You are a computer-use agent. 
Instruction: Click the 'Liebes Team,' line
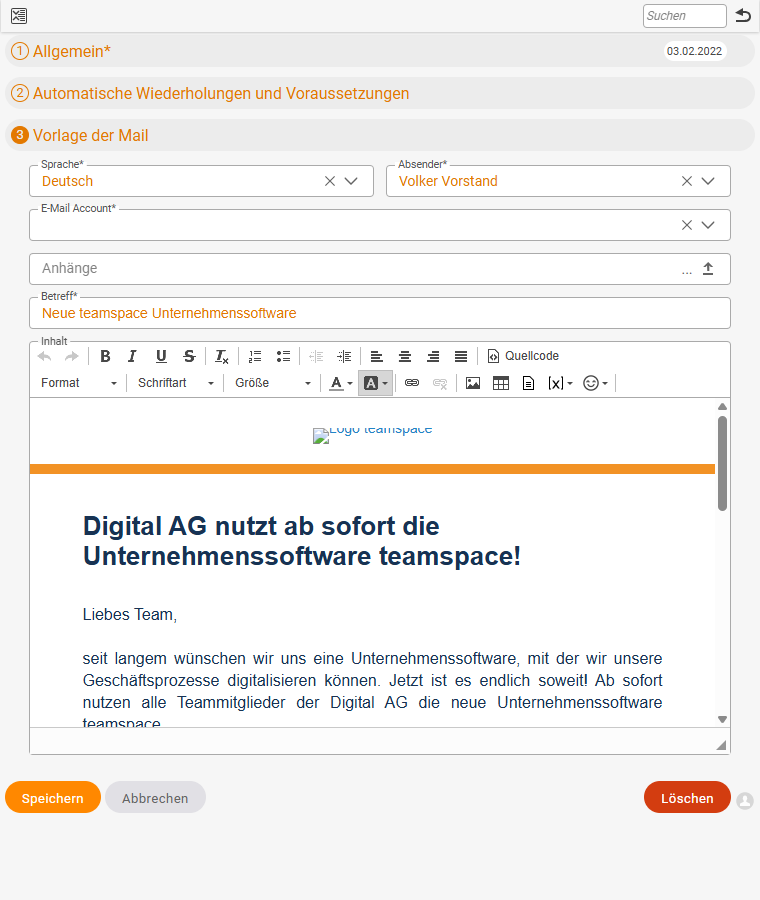130,614
